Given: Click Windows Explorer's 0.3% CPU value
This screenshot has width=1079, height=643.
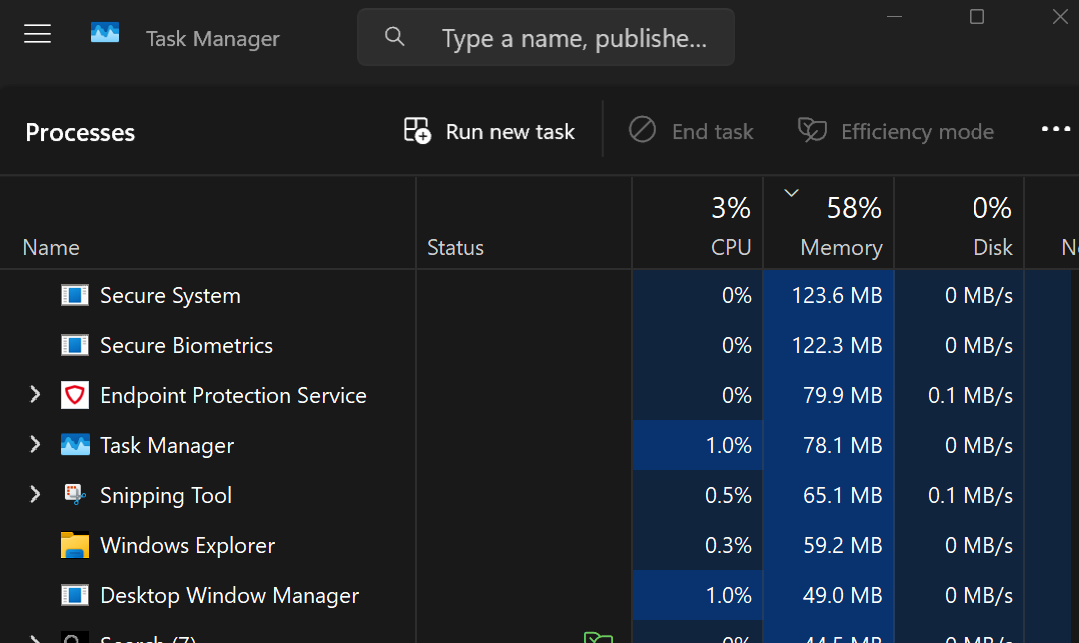Looking at the screenshot, I should 728,545.
